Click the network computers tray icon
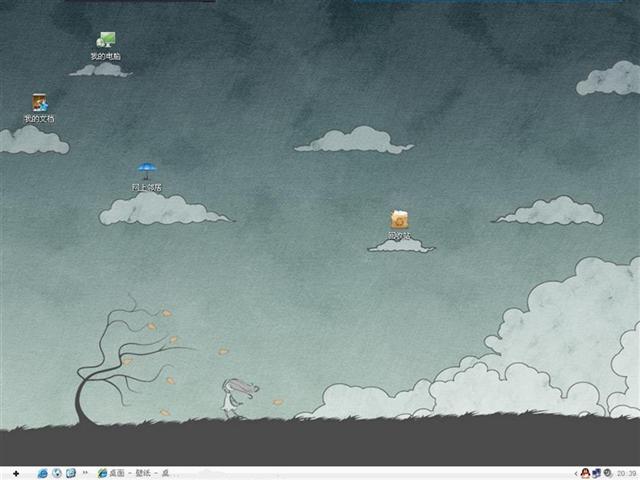640x480 pixels. click(x=596, y=473)
